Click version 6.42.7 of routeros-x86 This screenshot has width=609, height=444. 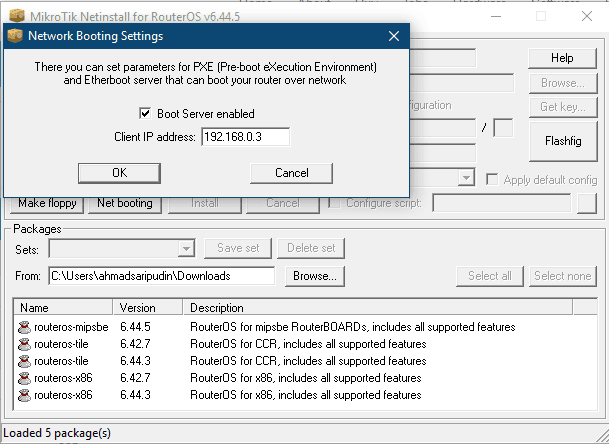point(135,378)
